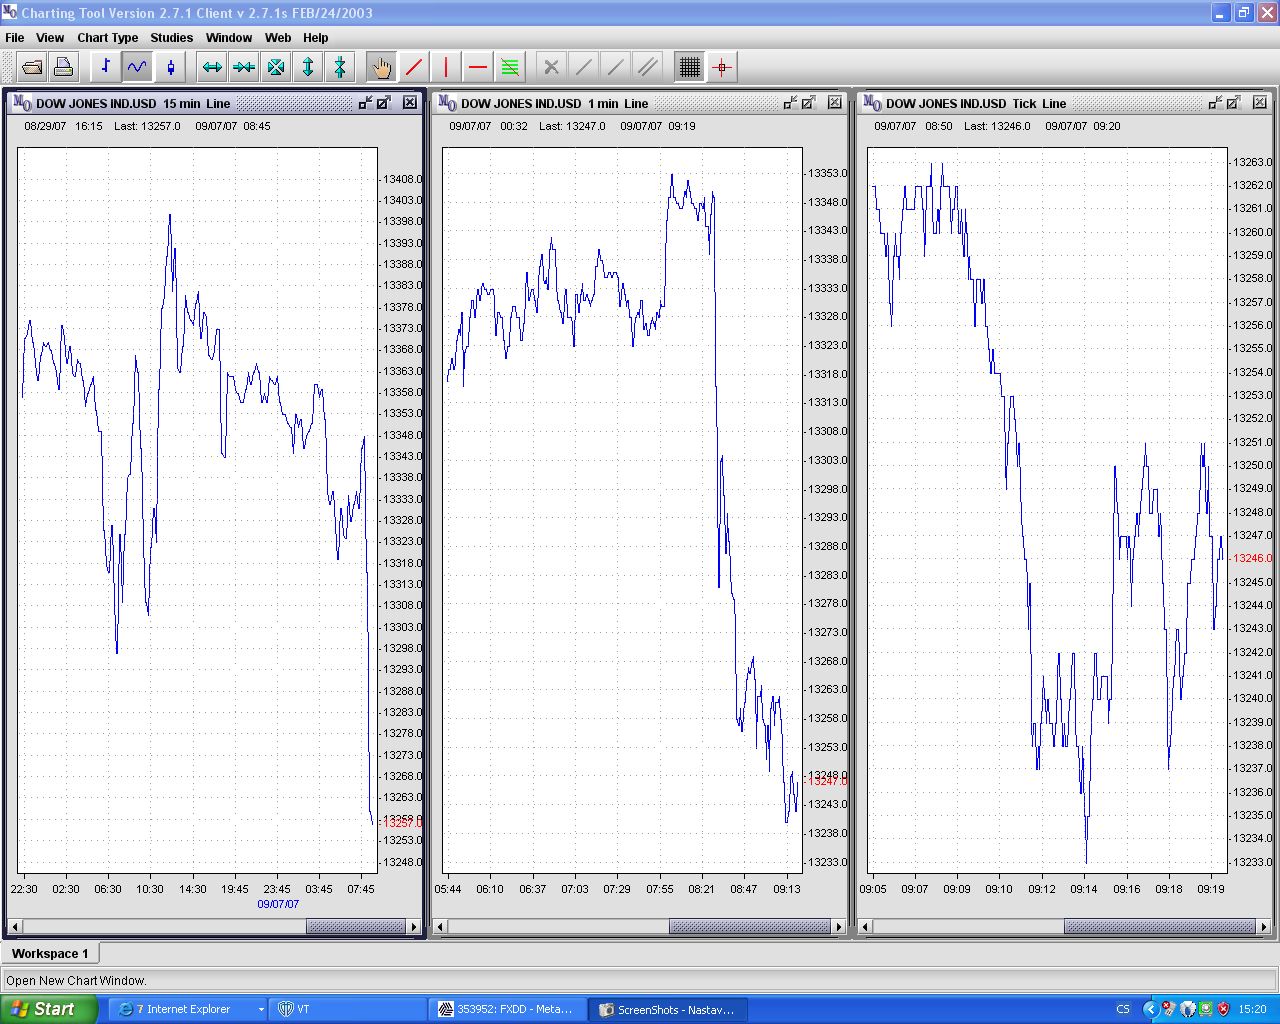The width and height of the screenshot is (1280, 1024).
Task: Click the 15 min chart scrollbar thumb
Action: click(356, 927)
